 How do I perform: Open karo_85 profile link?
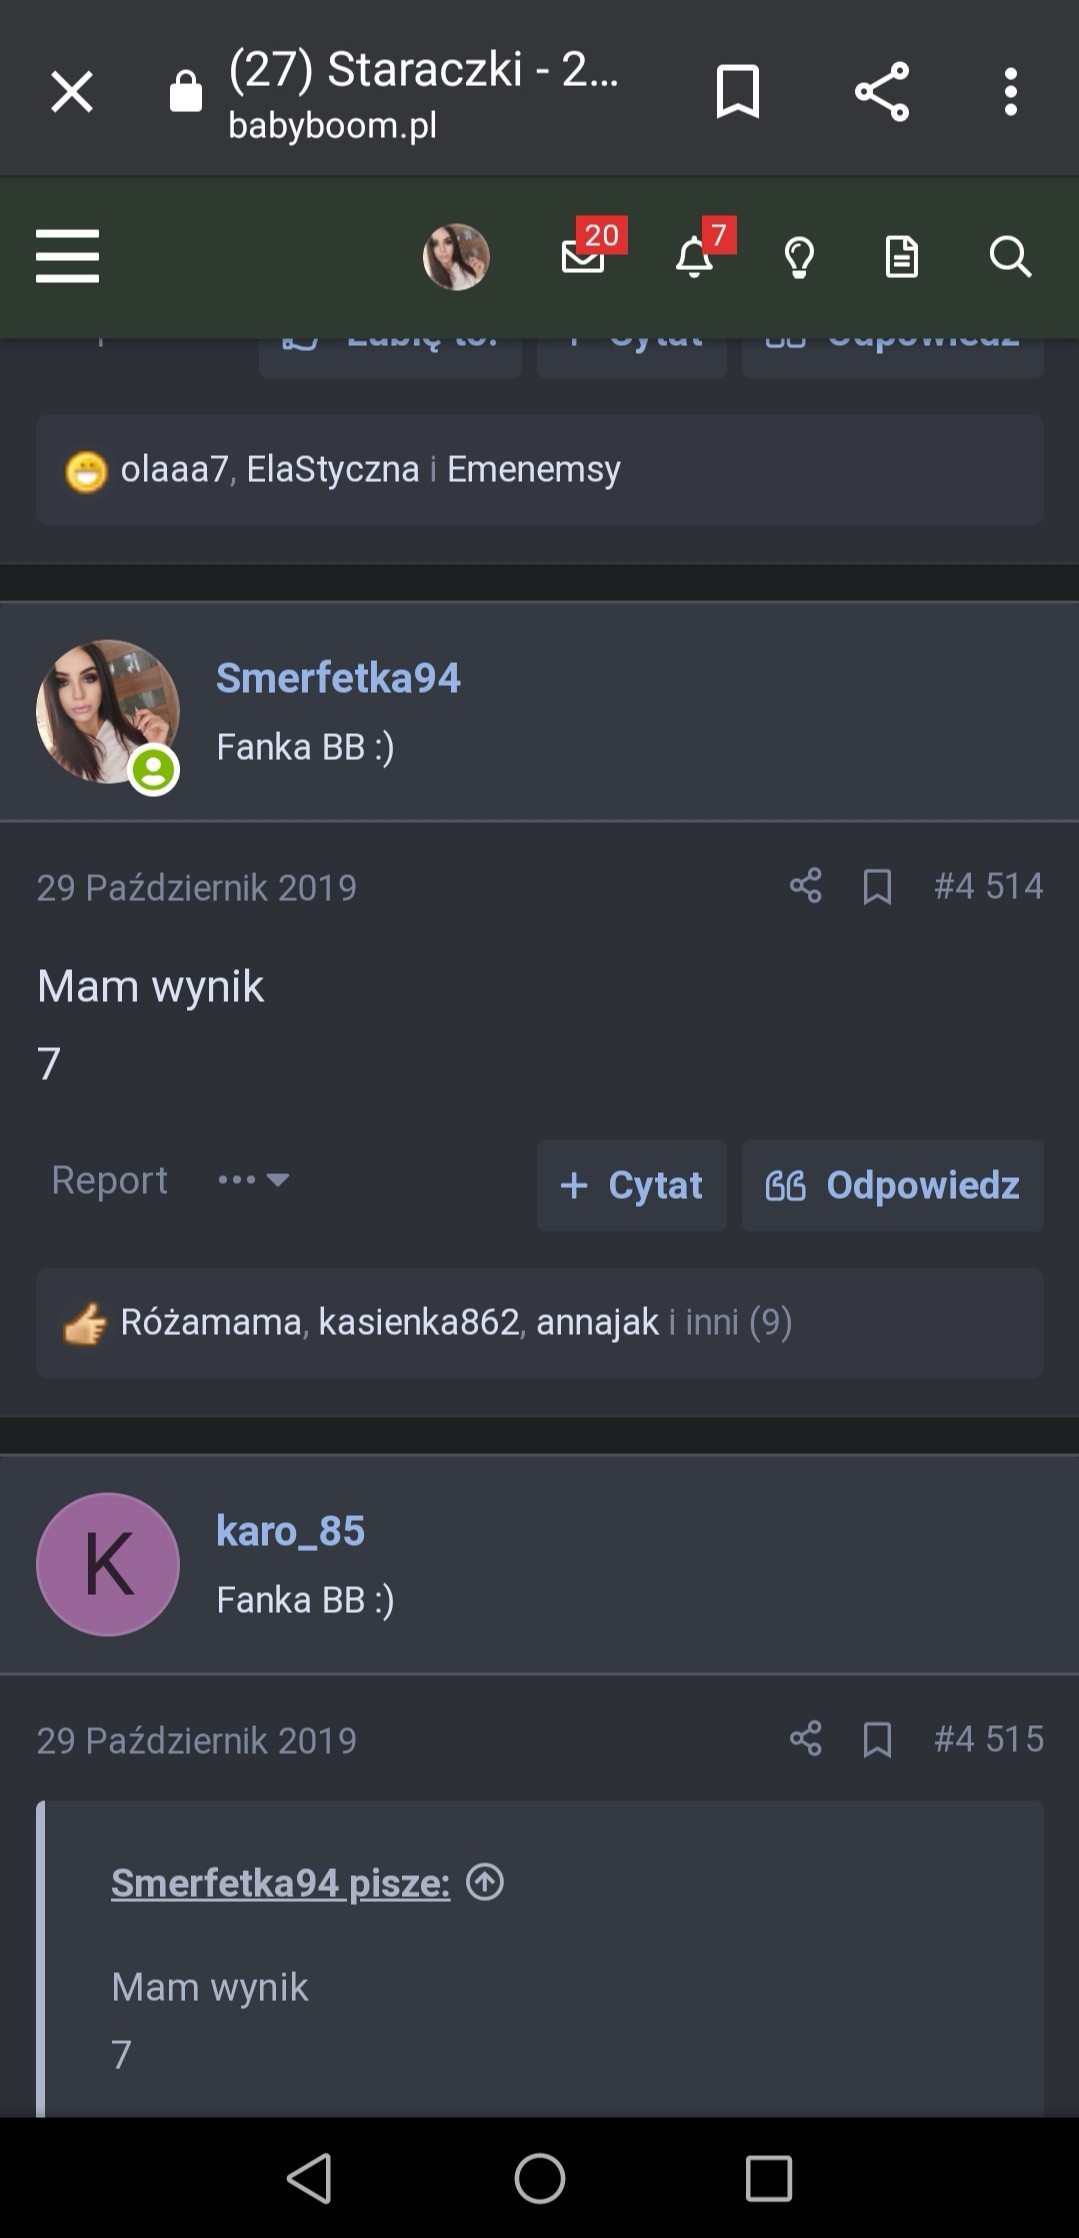click(290, 1530)
